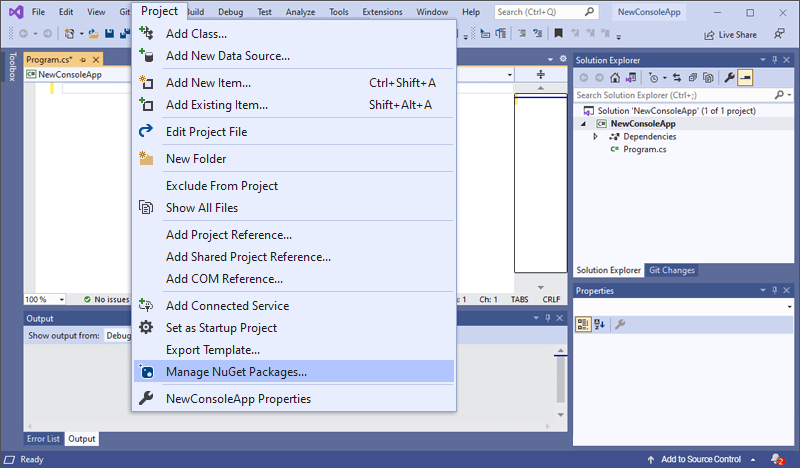This screenshot has width=800, height=468.
Task: Switch views icon in Solution Explorer toolbar
Action: 631,78
